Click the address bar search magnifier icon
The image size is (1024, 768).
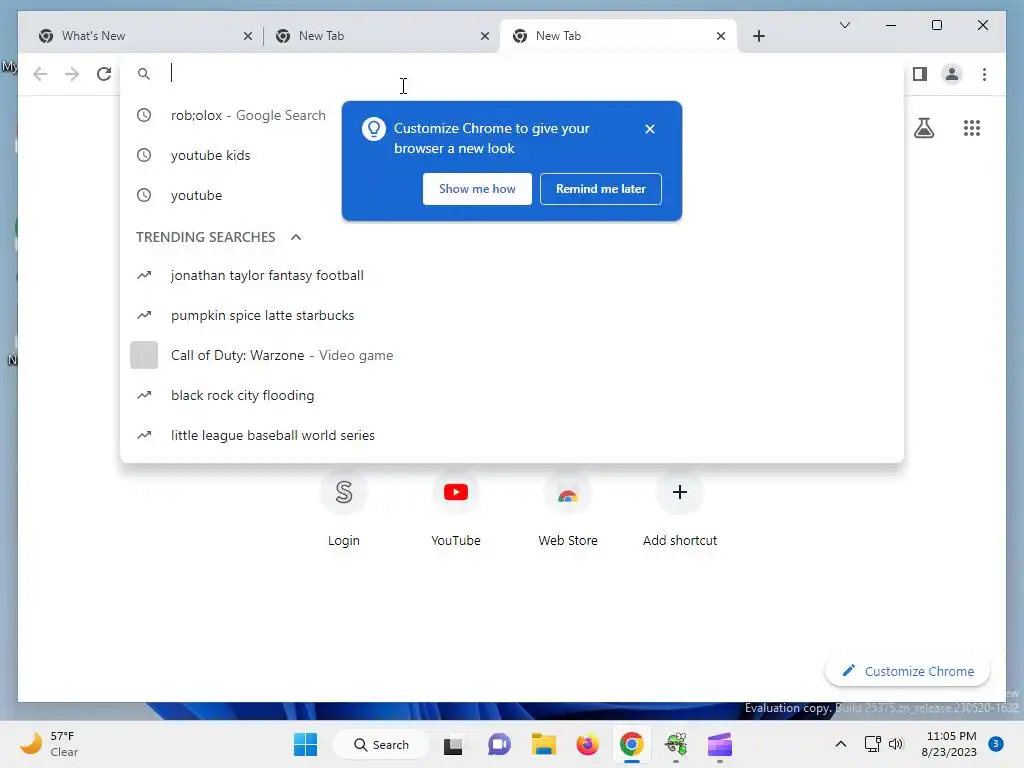[x=144, y=74]
